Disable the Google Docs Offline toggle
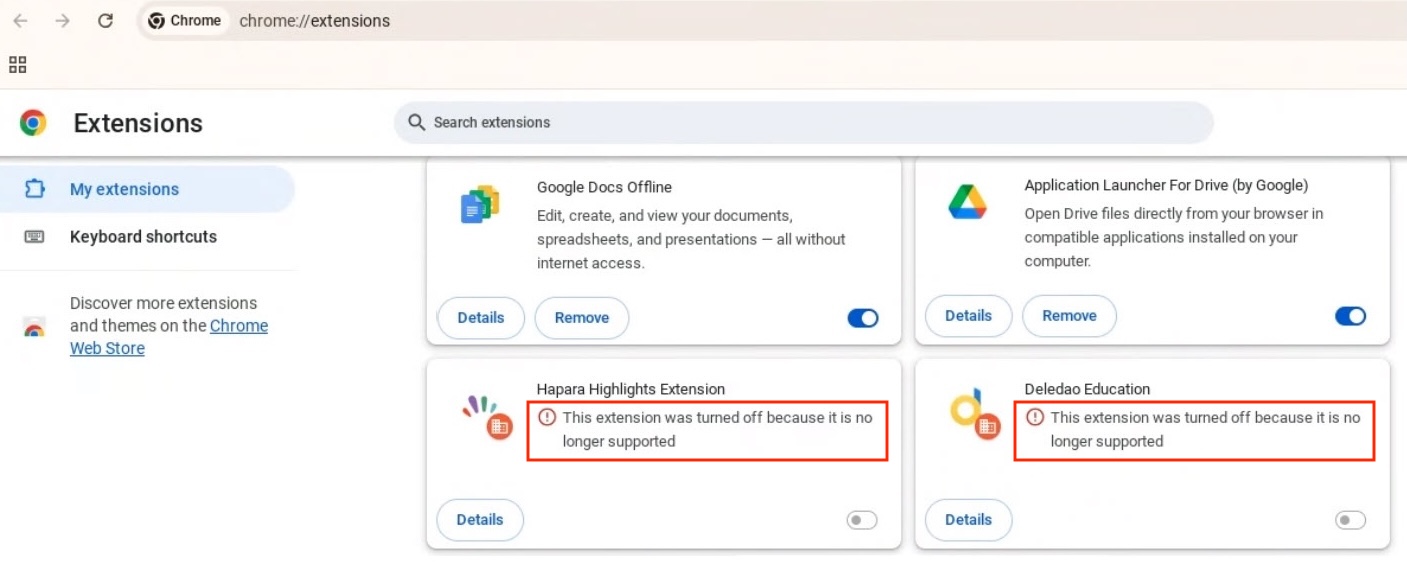The image size is (1407, 572). [x=862, y=318]
